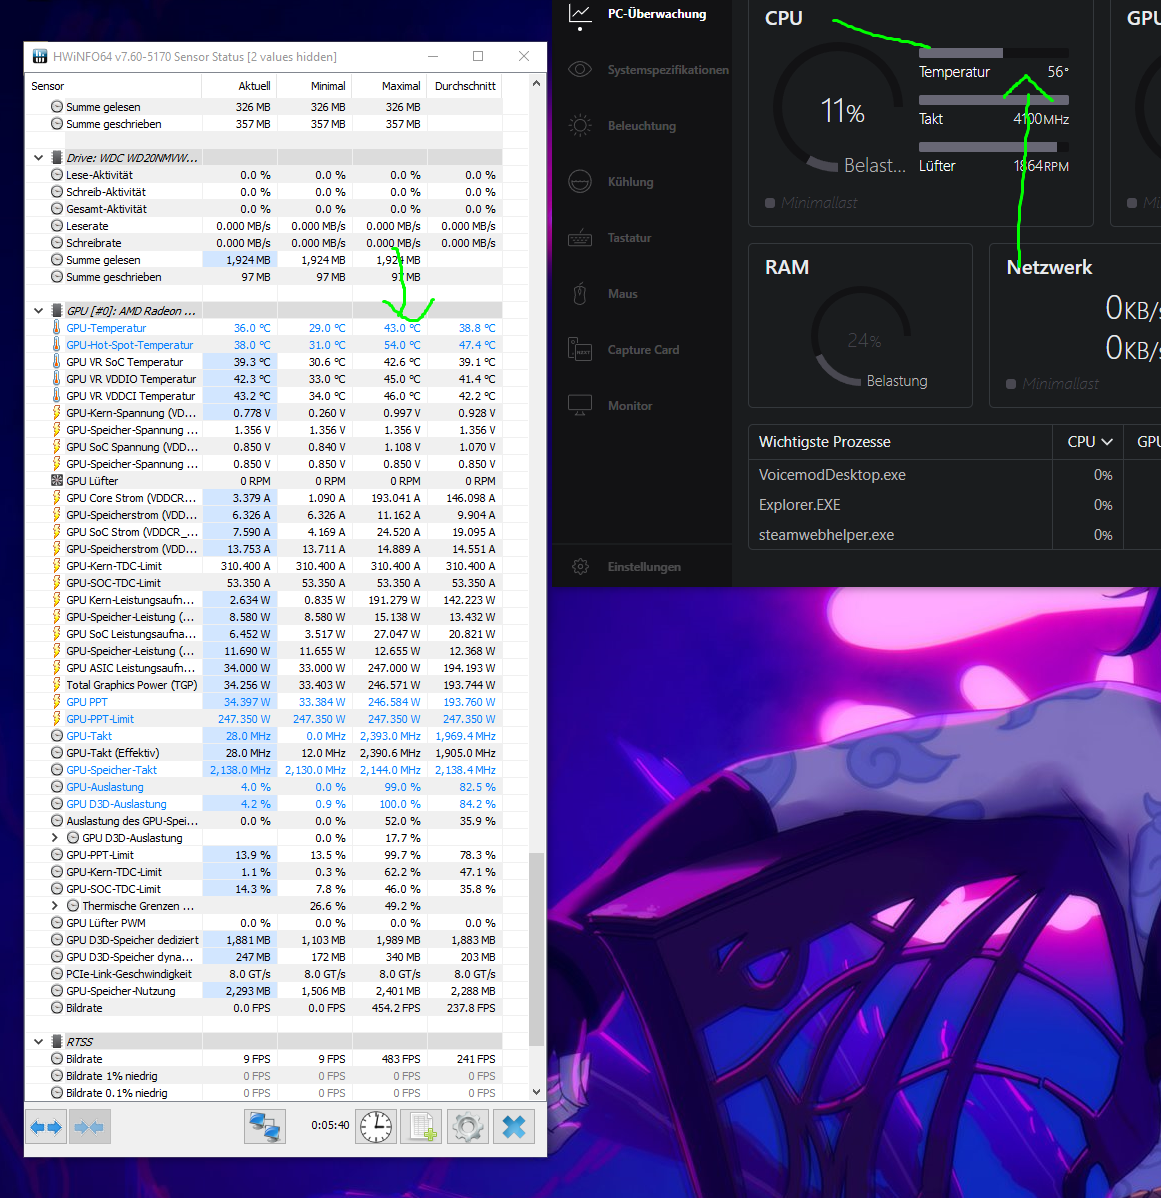The image size is (1161, 1198).
Task: Click VoicemodDesktop.exe process entry
Action: (x=832, y=474)
